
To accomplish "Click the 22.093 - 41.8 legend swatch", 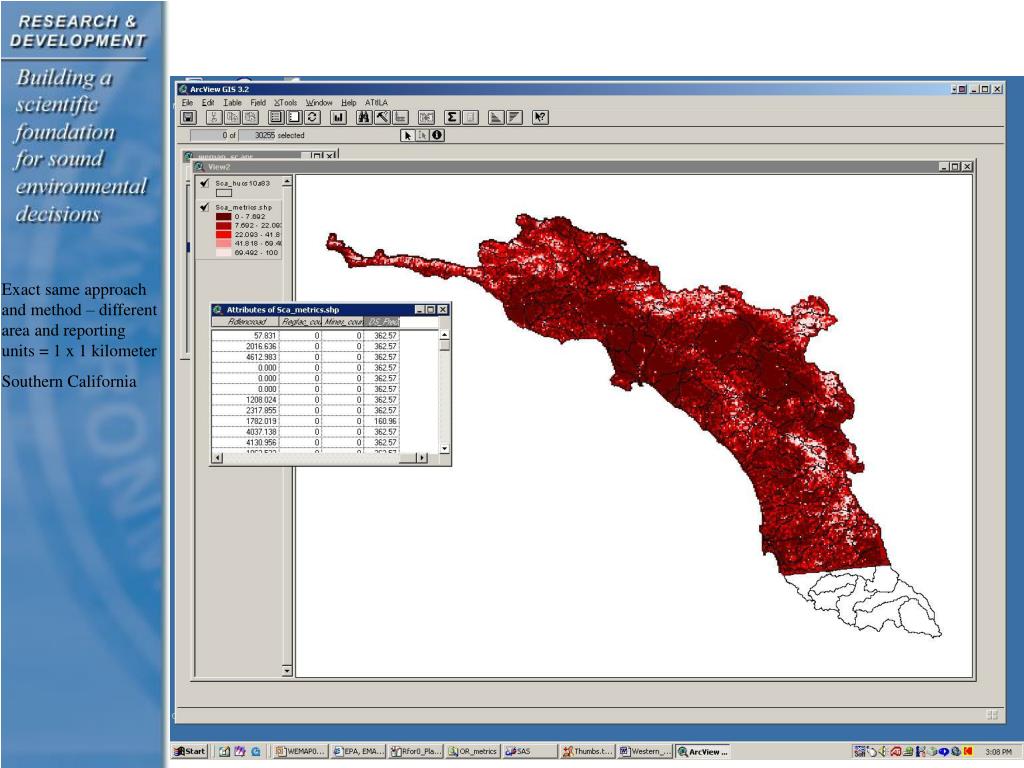I will pyautogui.click(x=223, y=234).
